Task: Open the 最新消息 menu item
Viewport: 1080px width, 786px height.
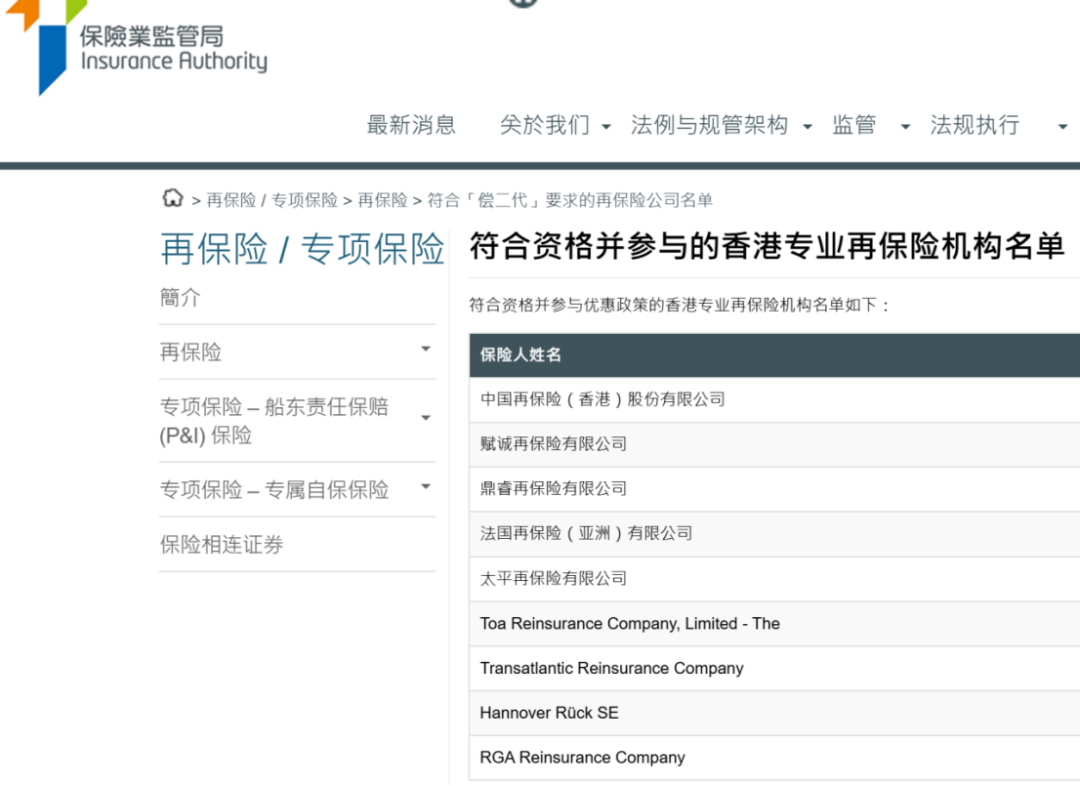Action: point(411,125)
